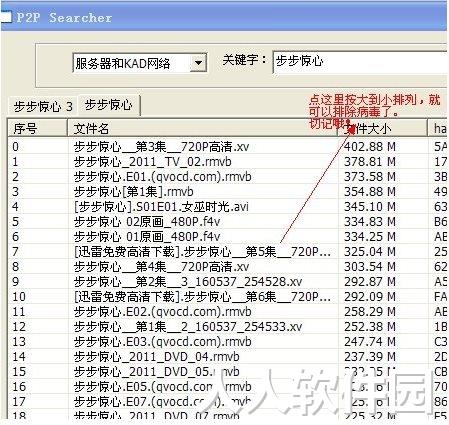Click the file size 292.87 M
This screenshot has height=425, width=449.
pyautogui.click(x=370, y=282)
